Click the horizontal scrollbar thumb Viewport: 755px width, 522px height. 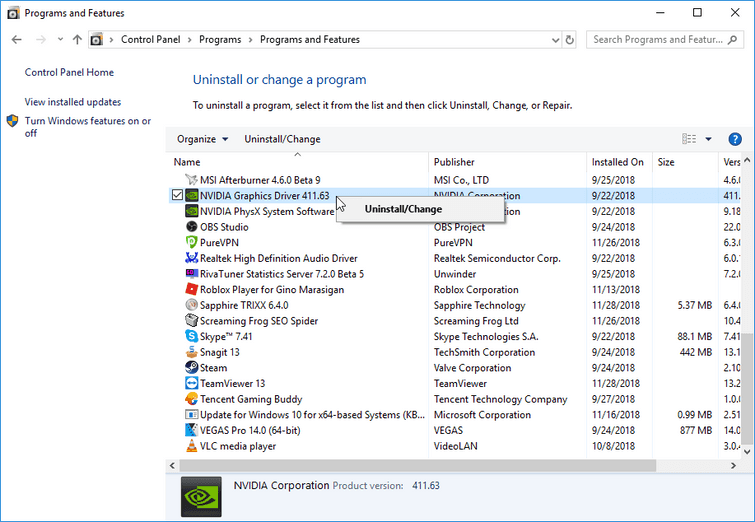(x=417, y=466)
